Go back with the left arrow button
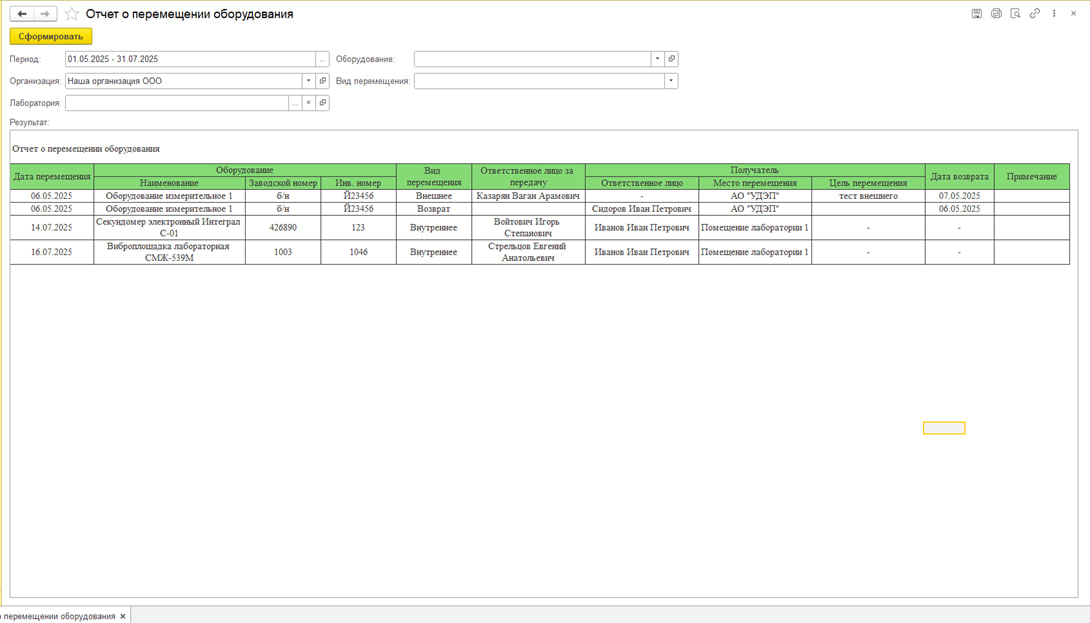The image size is (1090, 623). pyautogui.click(x=22, y=14)
